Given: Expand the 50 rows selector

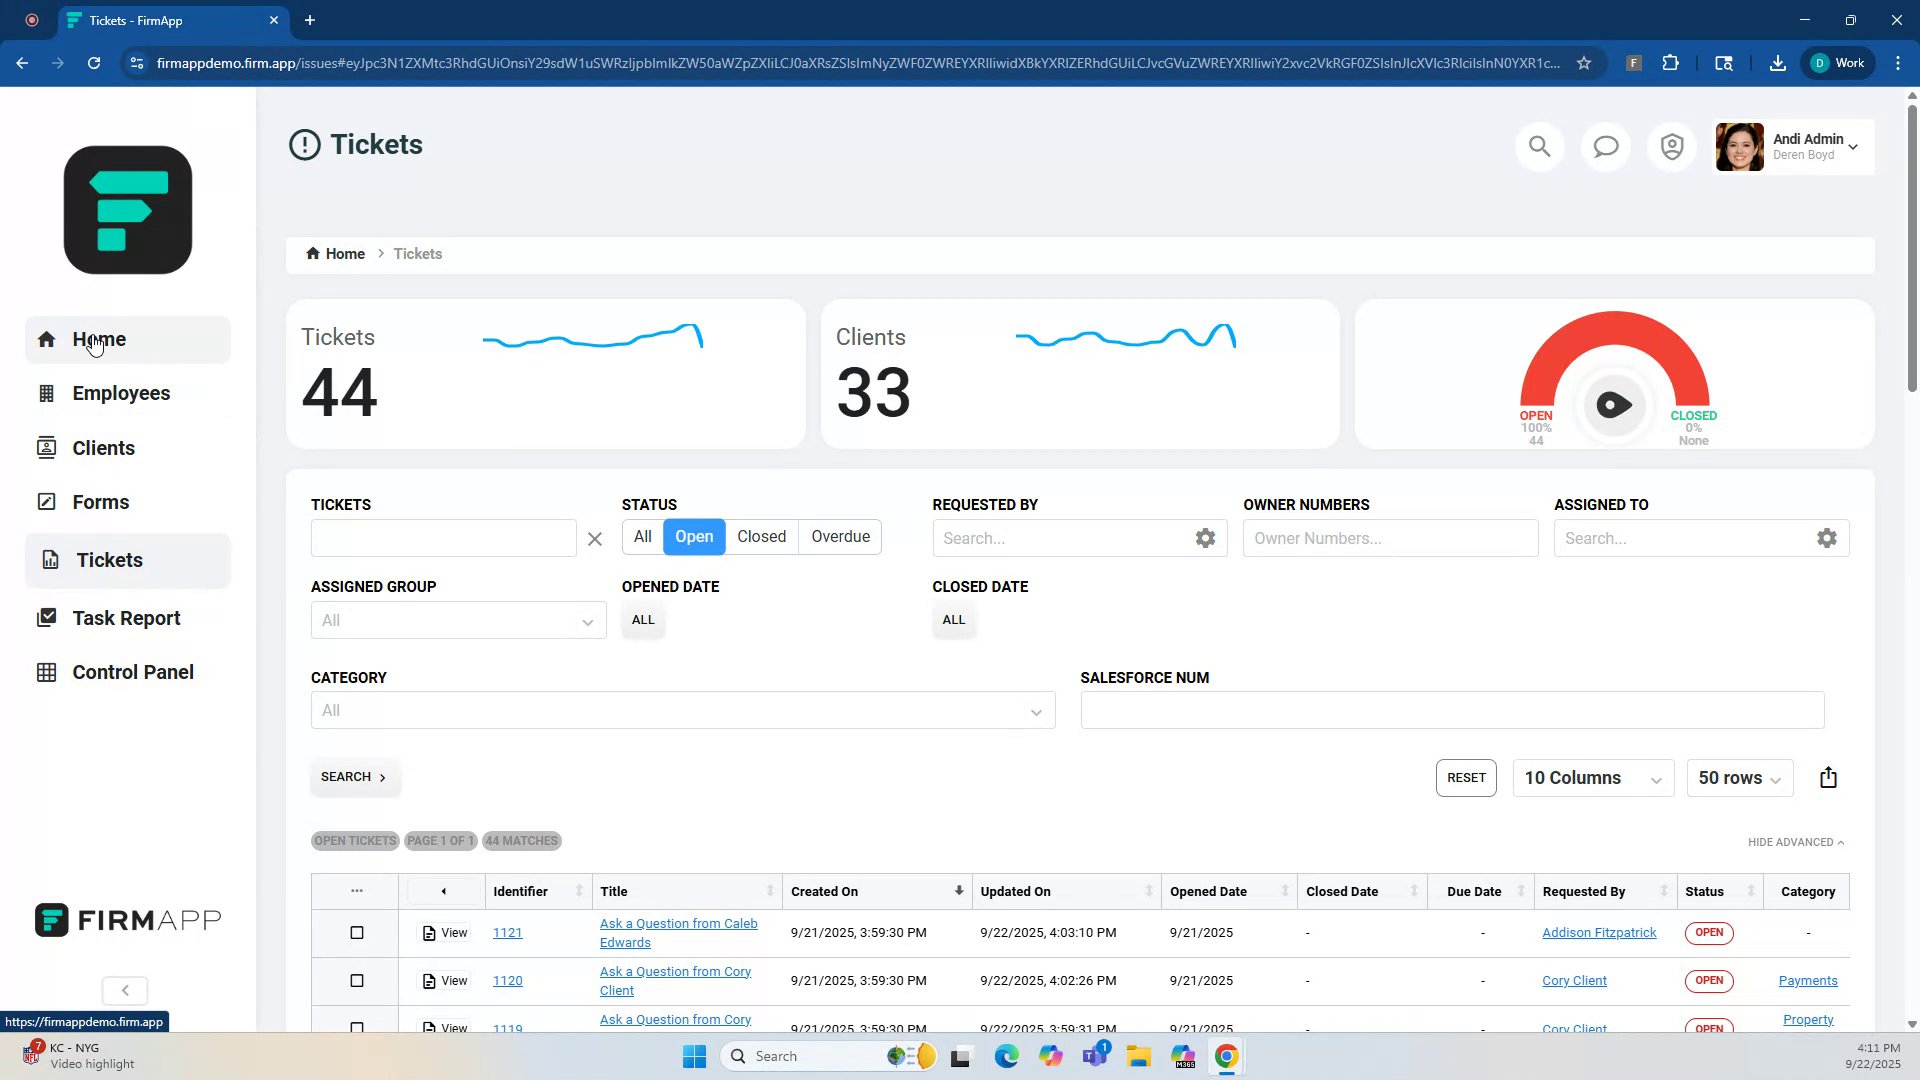Looking at the screenshot, I should [1739, 778].
